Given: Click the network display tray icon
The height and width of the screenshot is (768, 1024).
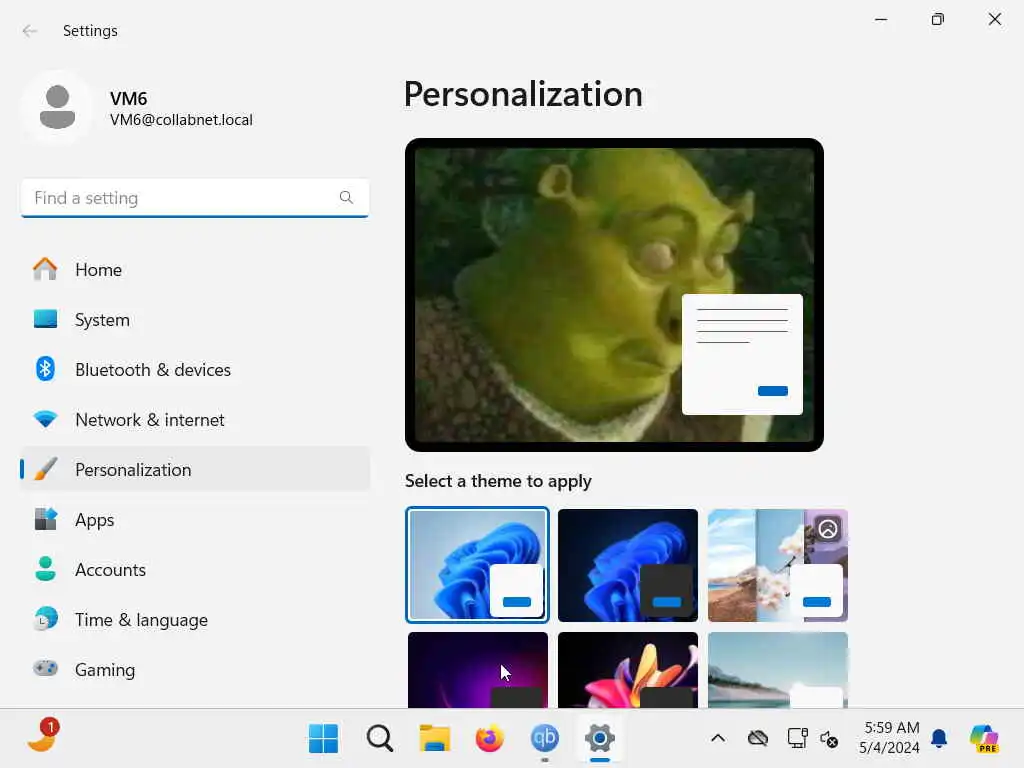Looking at the screenshot, I should [x=797, y=739].
